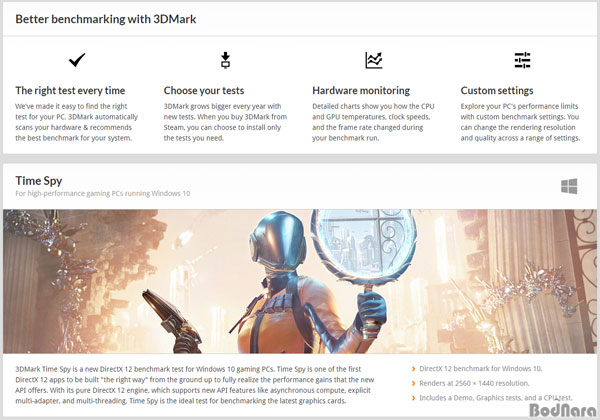
Task: Click the orange arrow beside DirectX 12 benchmark bullet
Action: [413, 369]
